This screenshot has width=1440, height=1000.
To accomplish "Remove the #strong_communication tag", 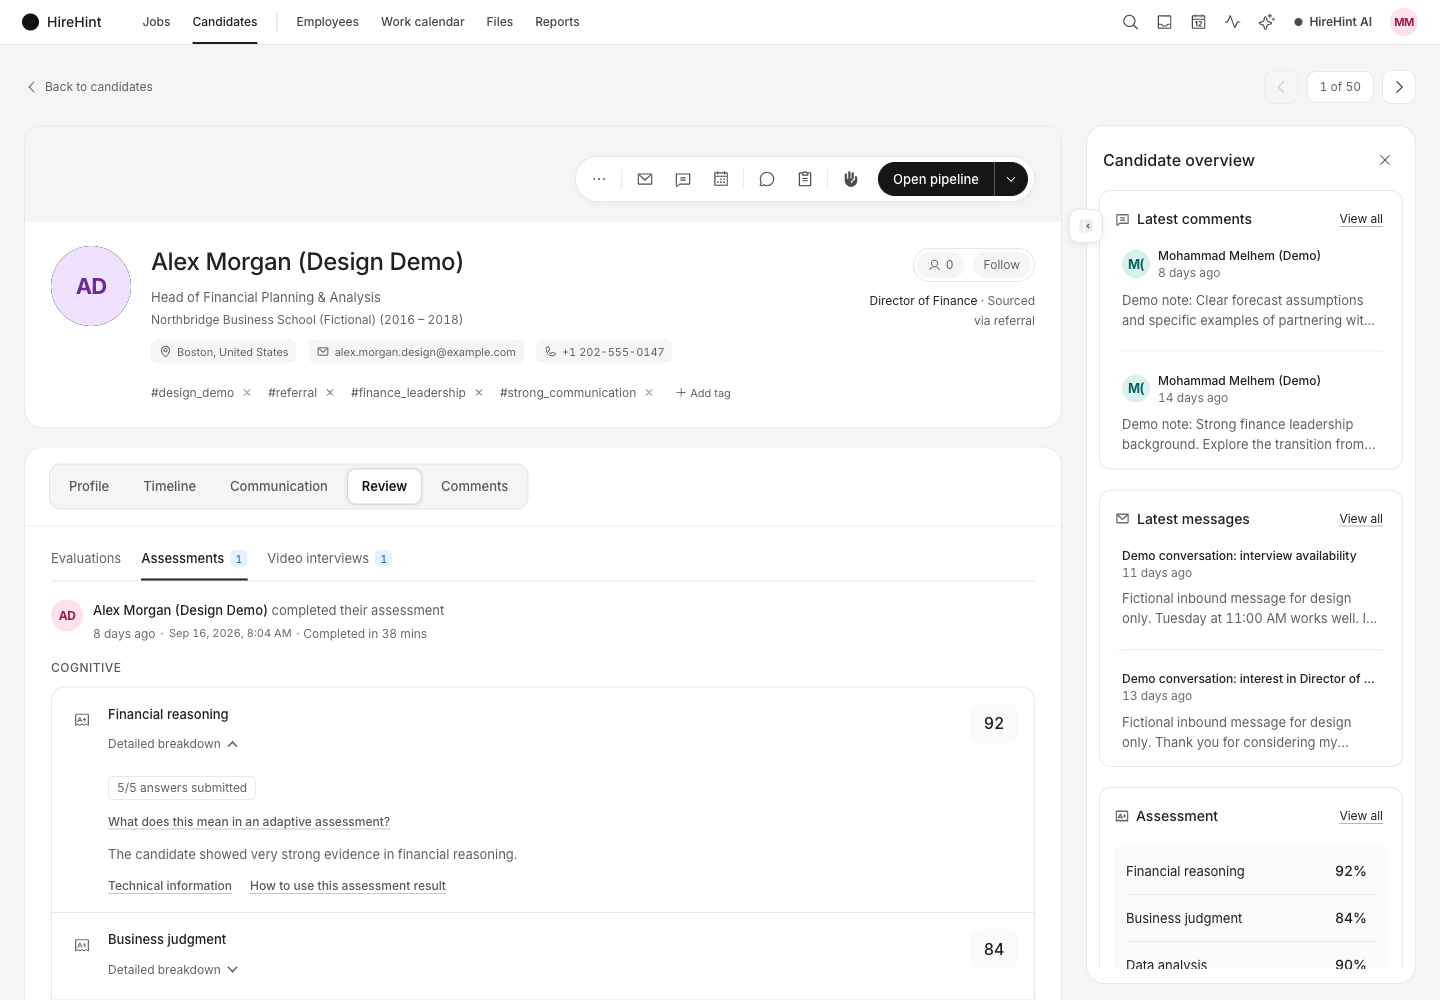I will pyautogui.click(x=649, y=393).
